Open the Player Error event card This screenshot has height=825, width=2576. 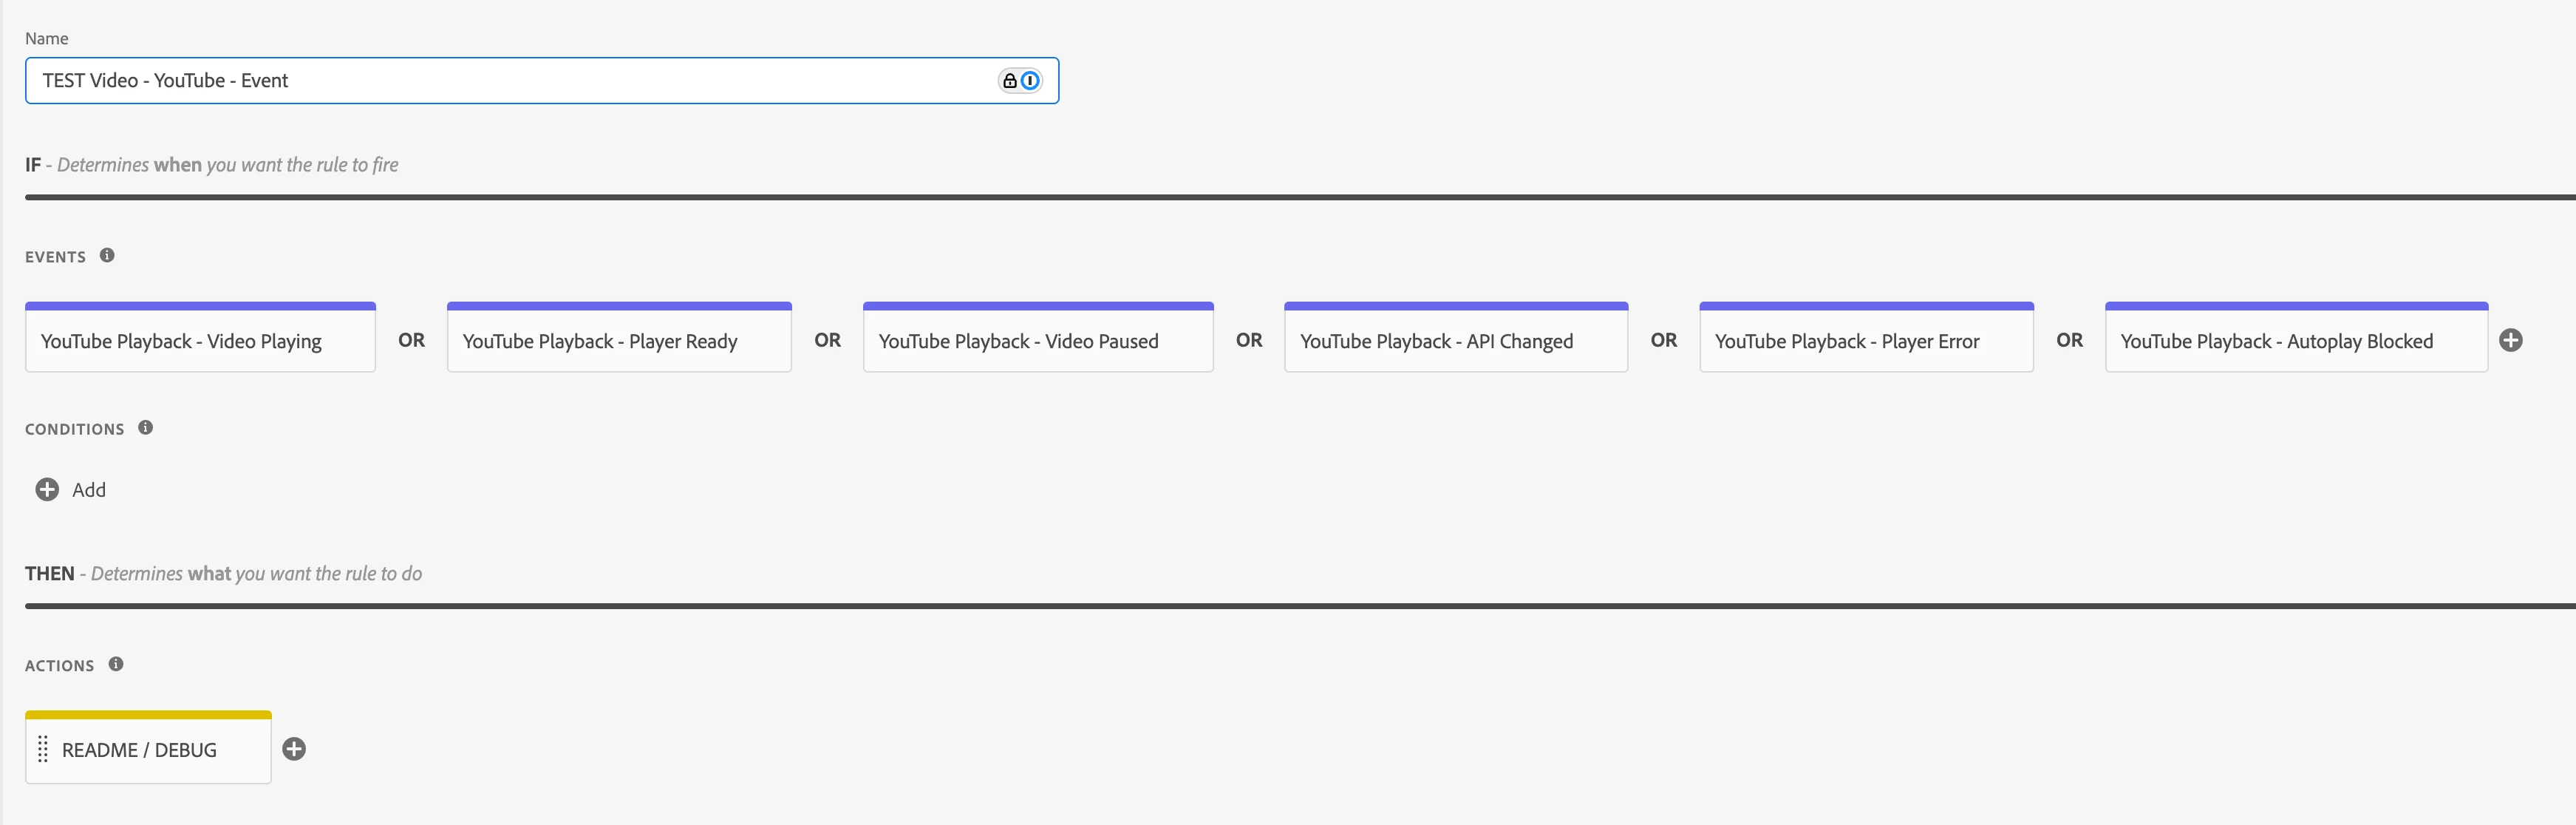pyautogui.click(x=1865, y=341)
